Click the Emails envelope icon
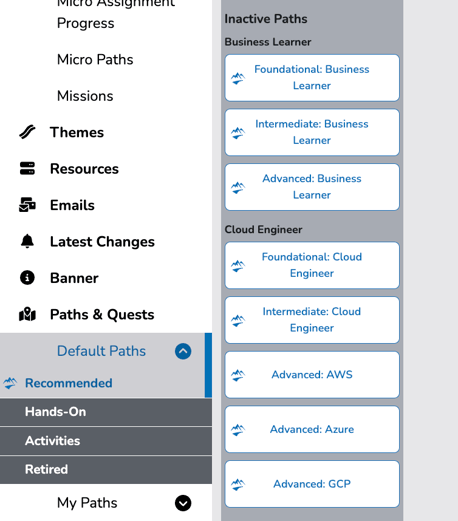This screenshot has height=521, width=458. [x=27, y=205]
